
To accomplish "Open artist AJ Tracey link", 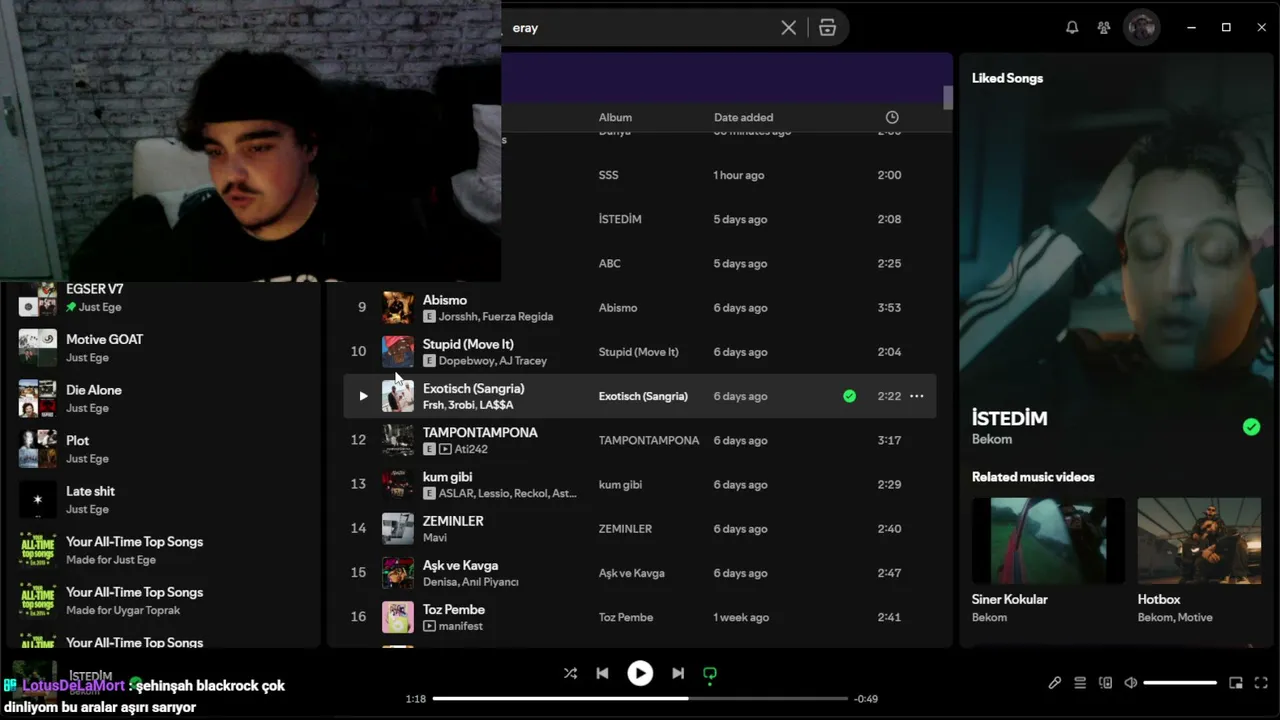I will click(x=523, y=361).
